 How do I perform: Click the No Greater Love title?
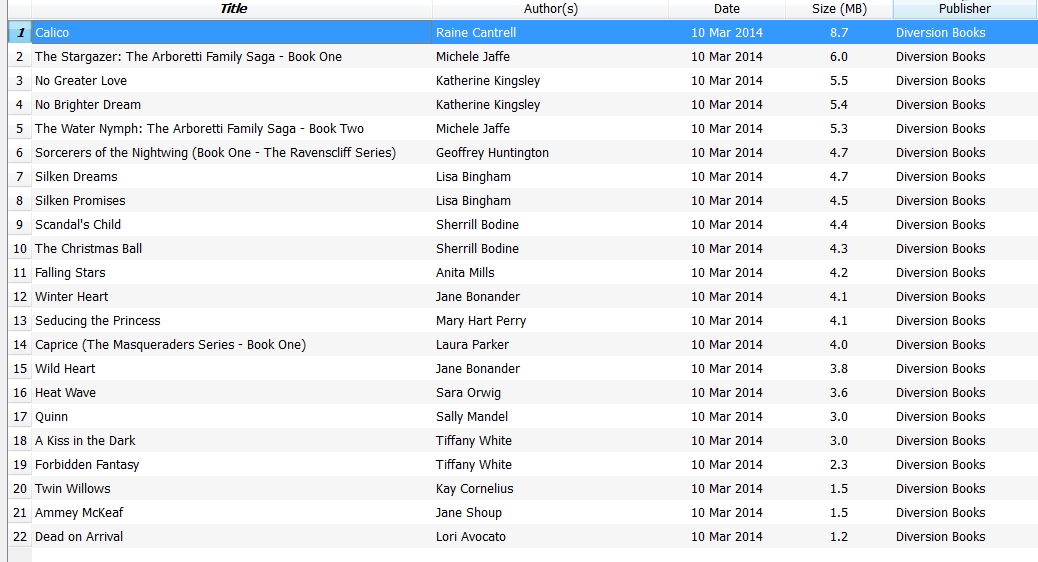(x=81, y=81)
